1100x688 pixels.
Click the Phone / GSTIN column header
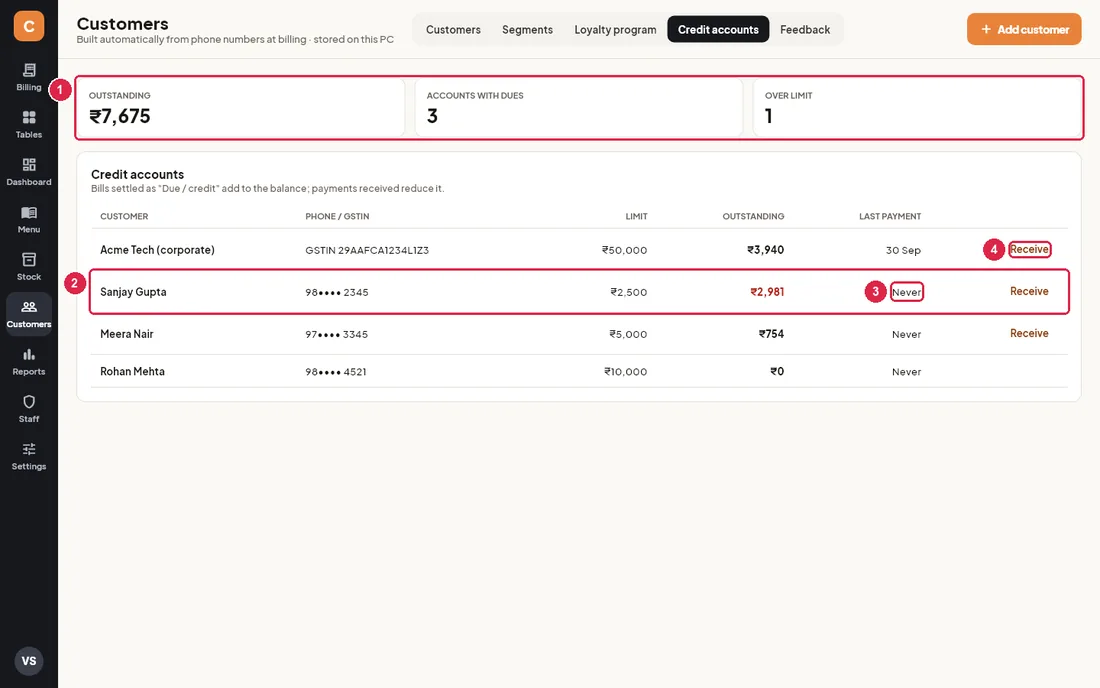[337, 216]
